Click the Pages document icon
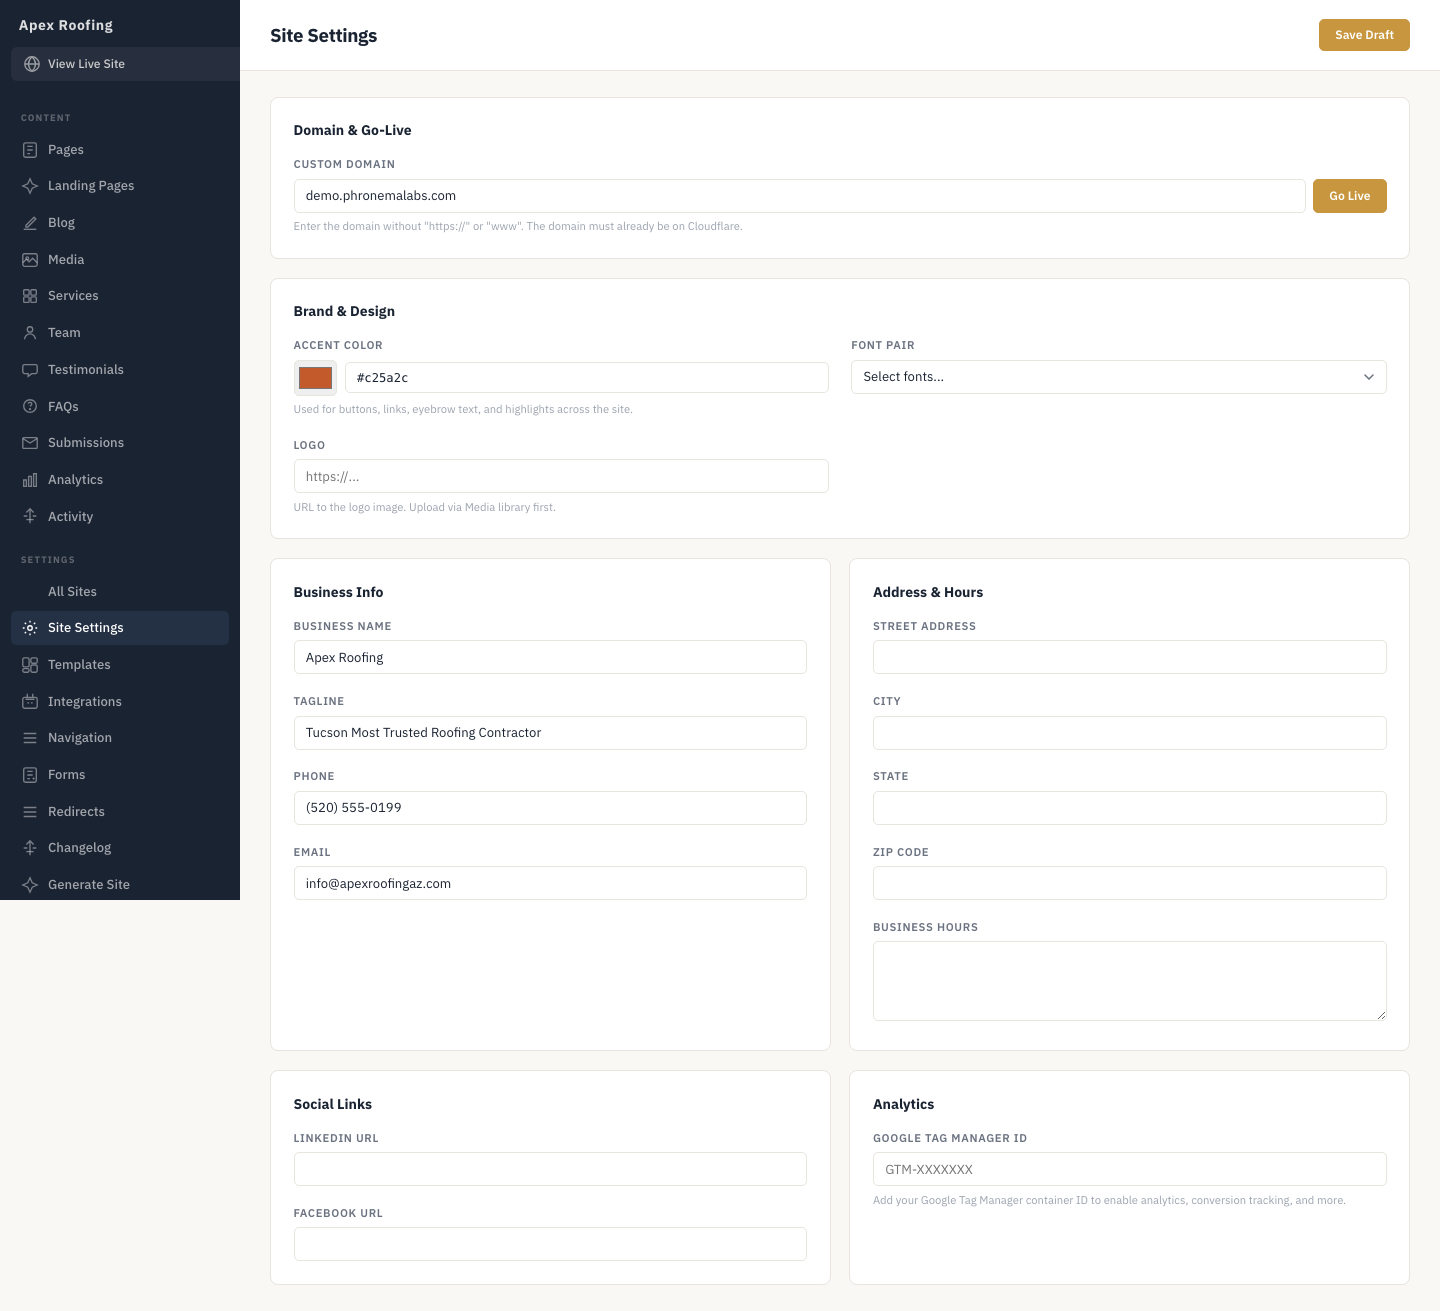This screenshot has height=1311, width=1440. coord(30,150)
